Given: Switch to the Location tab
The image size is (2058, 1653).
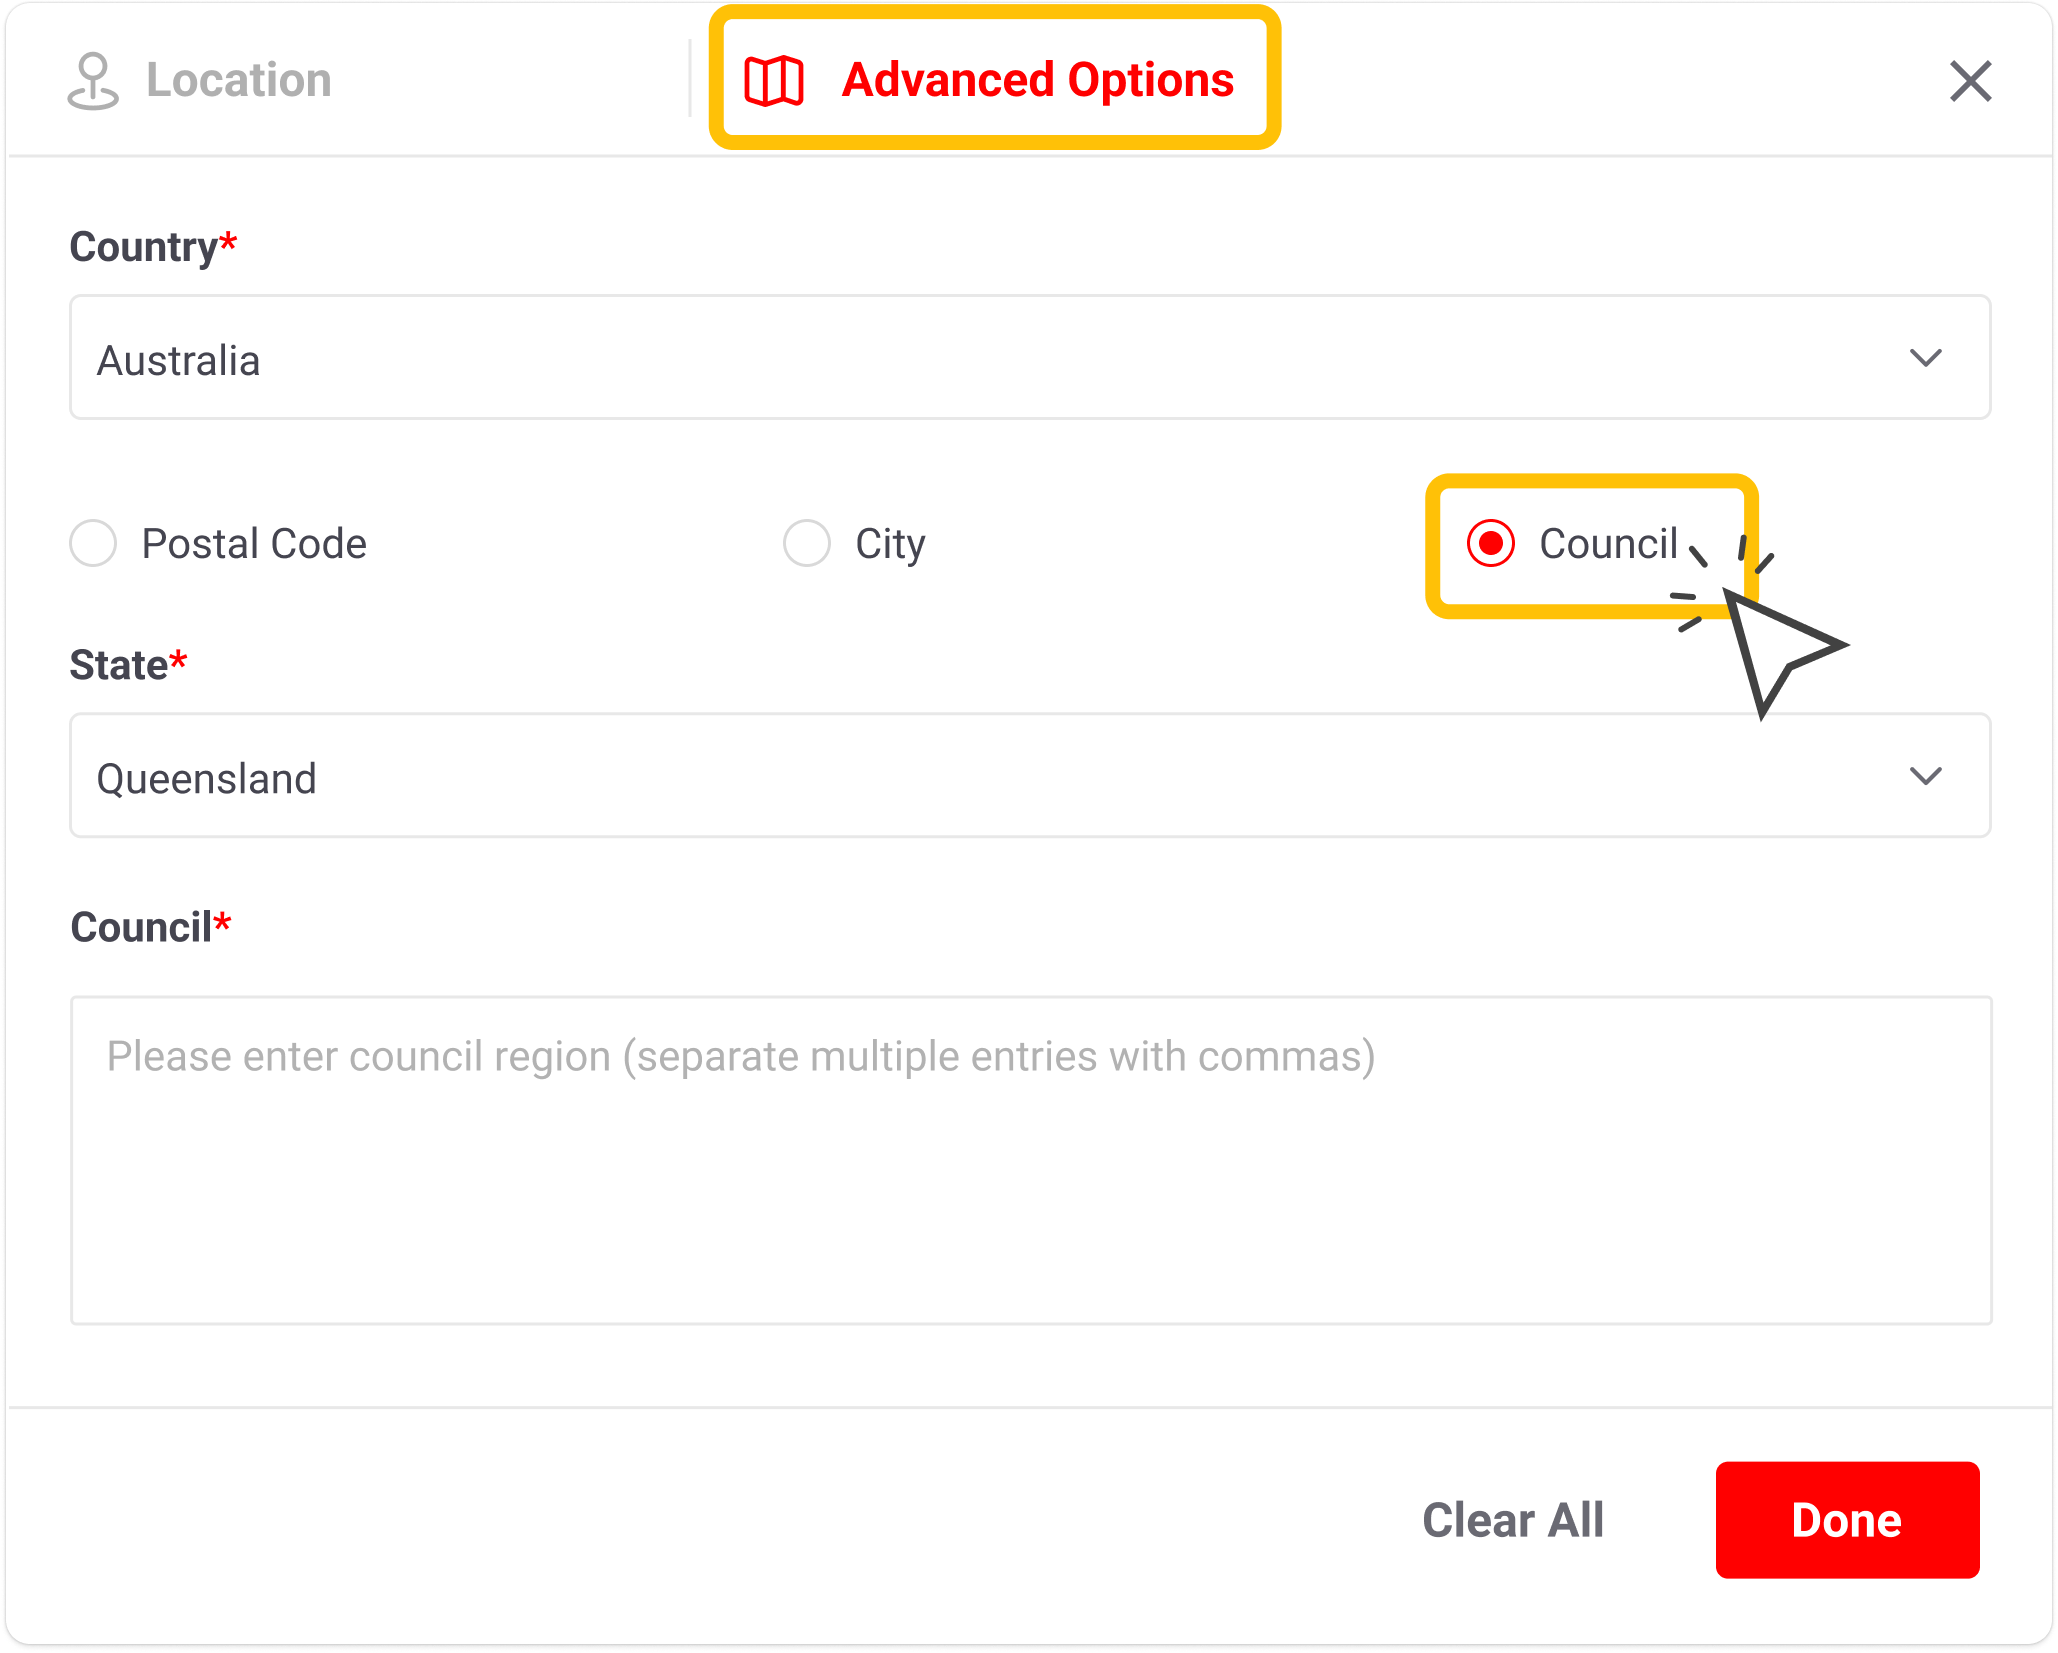Looking at the screenshot, I should 238,81.
